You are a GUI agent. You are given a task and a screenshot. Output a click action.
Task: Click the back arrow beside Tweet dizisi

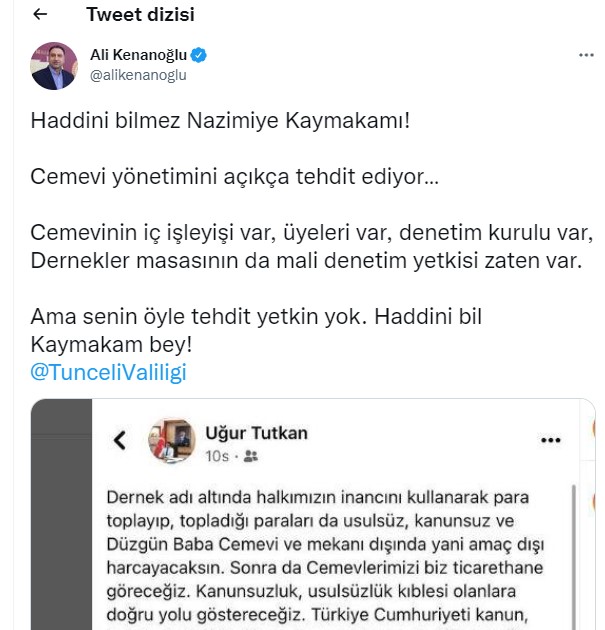[40, 15]
